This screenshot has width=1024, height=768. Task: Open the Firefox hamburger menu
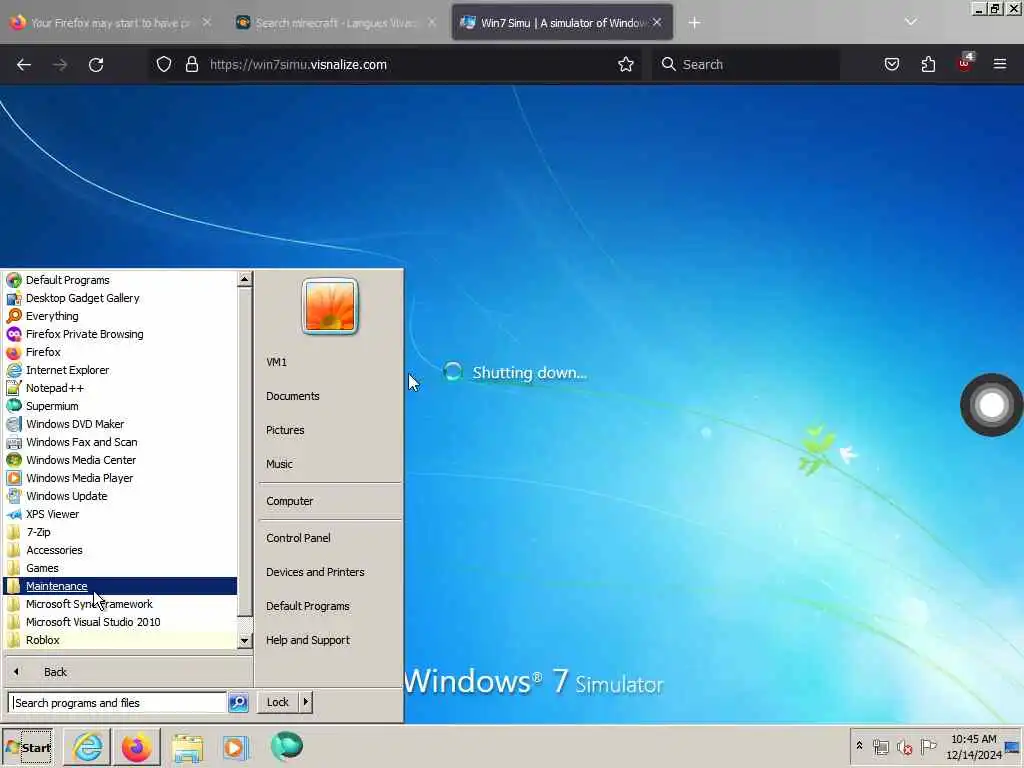[1000, 64]
